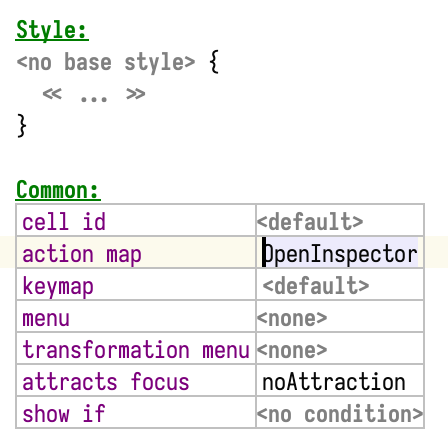Click the opening left guillemet « marker
Image resolution: width=448 pixels, height=448 pixels.
click(52, 94)
